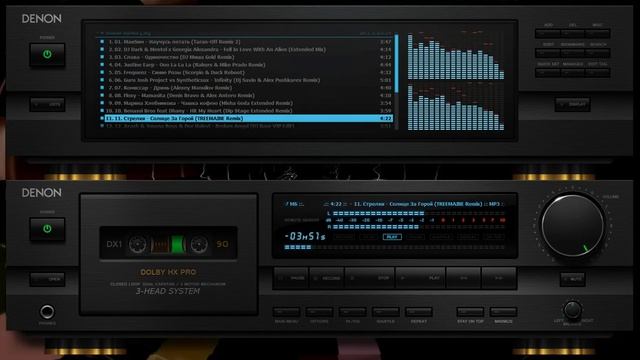Open the MAIN MENU button
Viewport: 640px width, 360px height.
pos(287,312)
